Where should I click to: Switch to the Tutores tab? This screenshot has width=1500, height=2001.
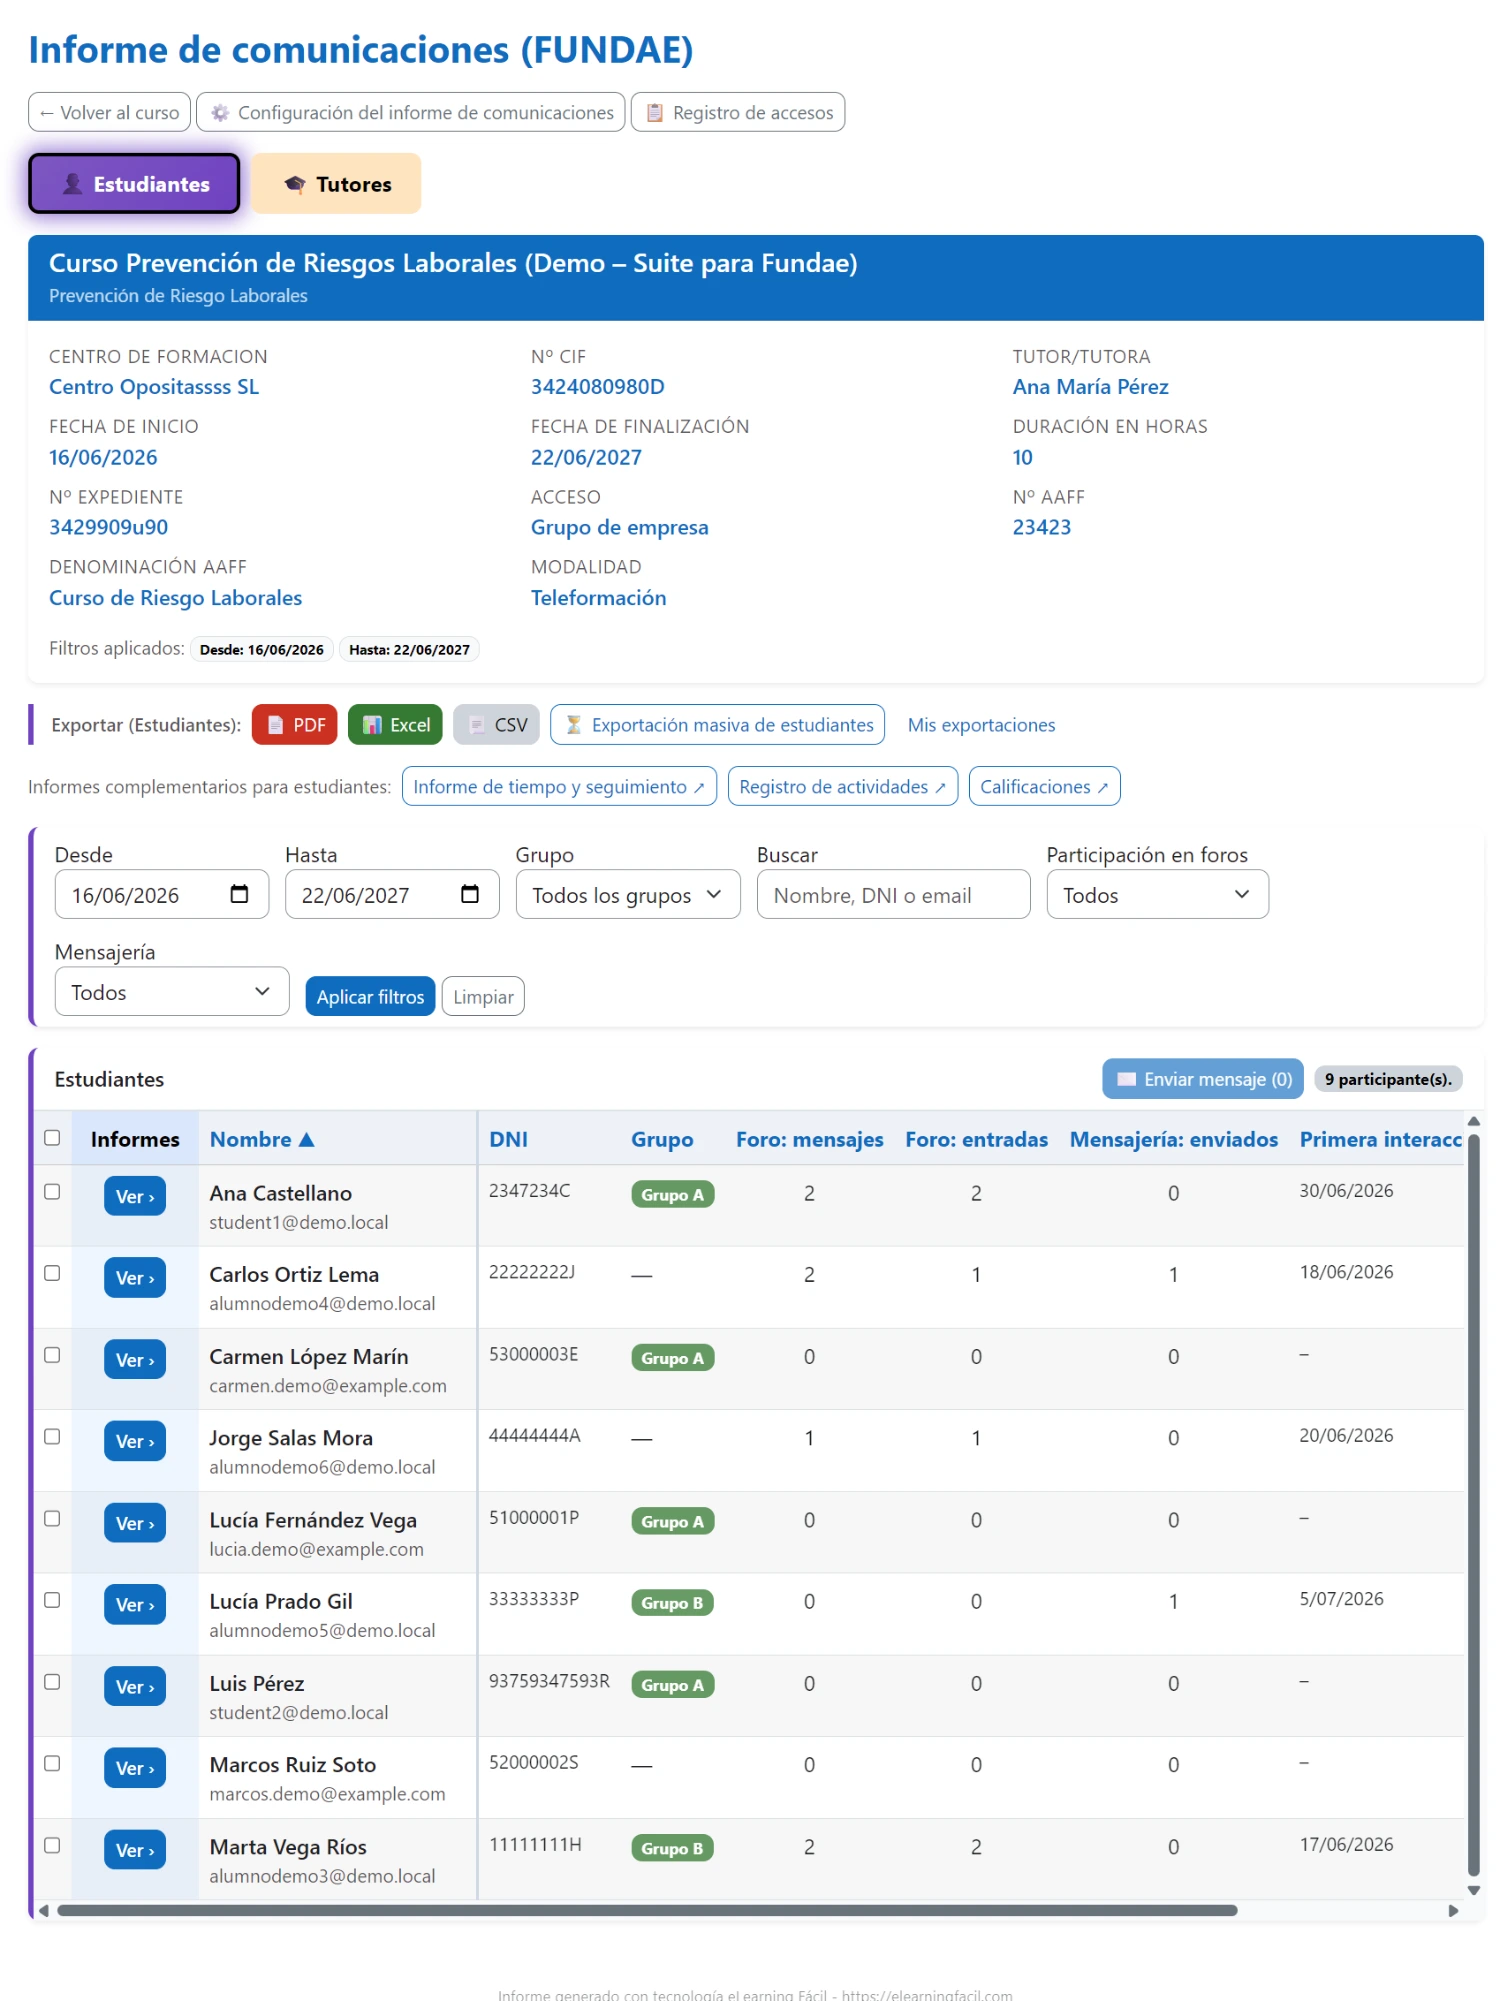pyautogui.click(x=336, y=184)
